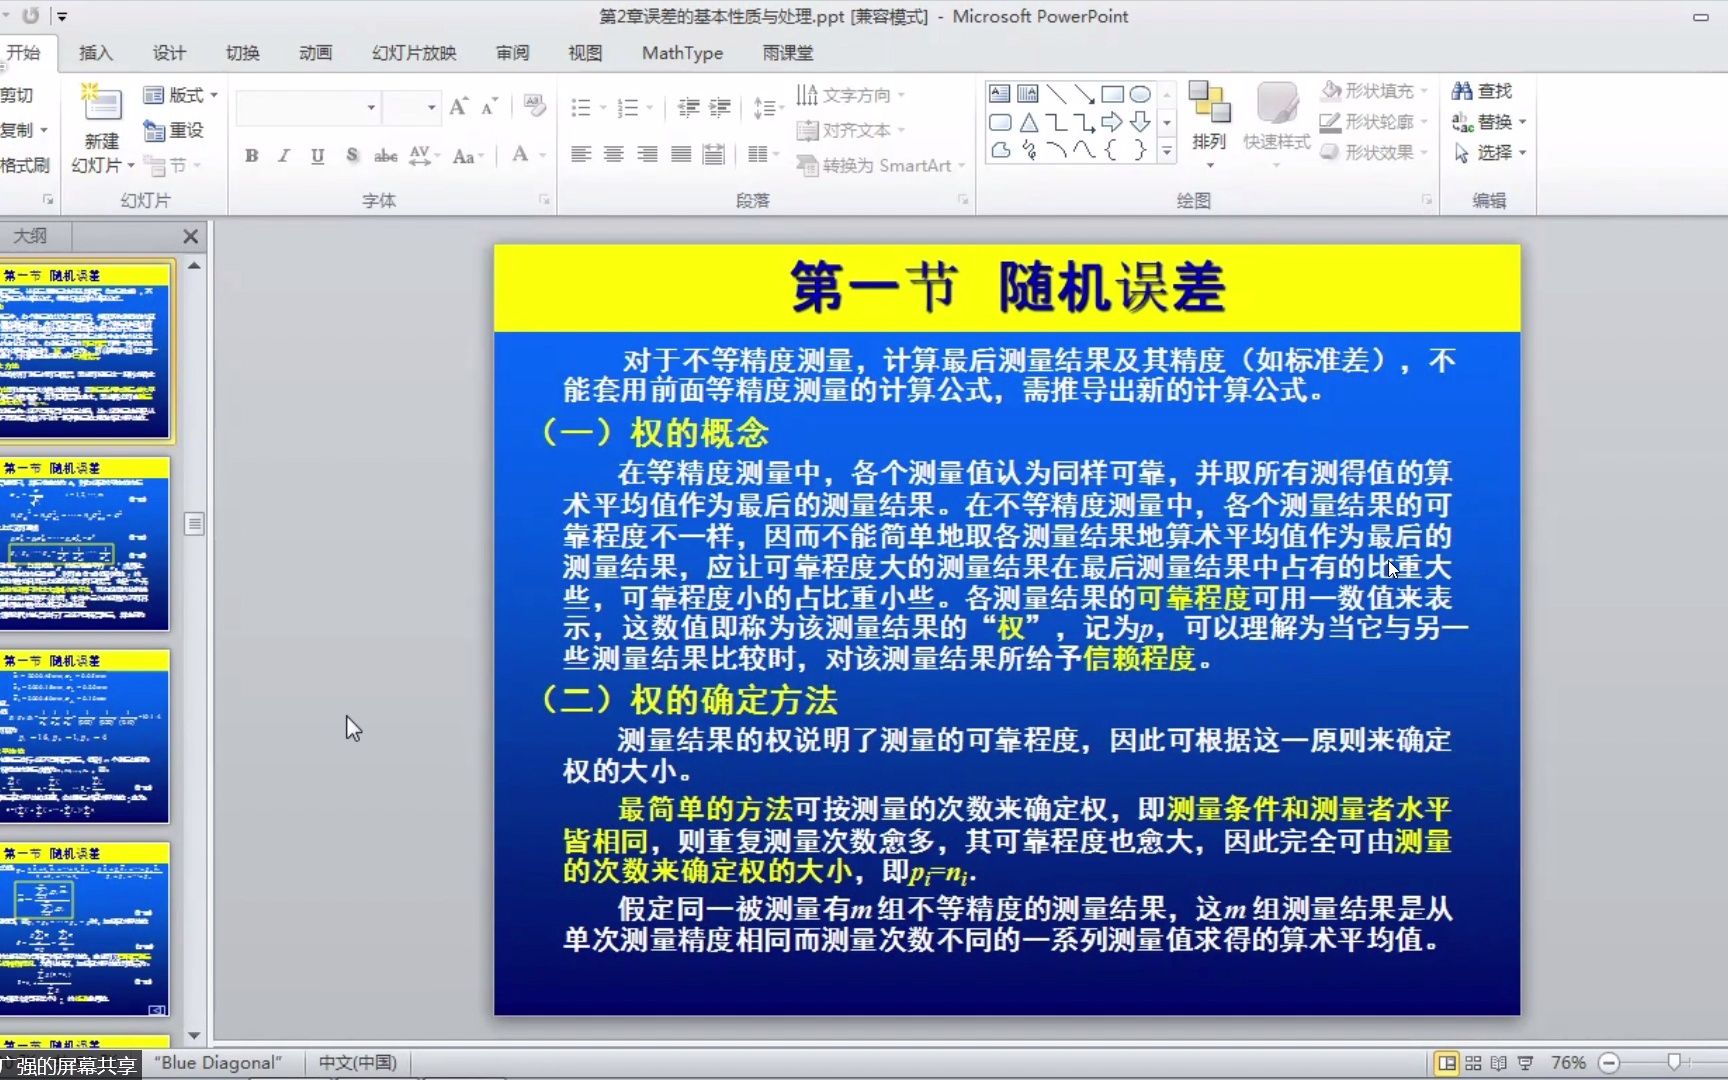Open the font name dropdown
1728x1080 pixels.
pos(371,107)
